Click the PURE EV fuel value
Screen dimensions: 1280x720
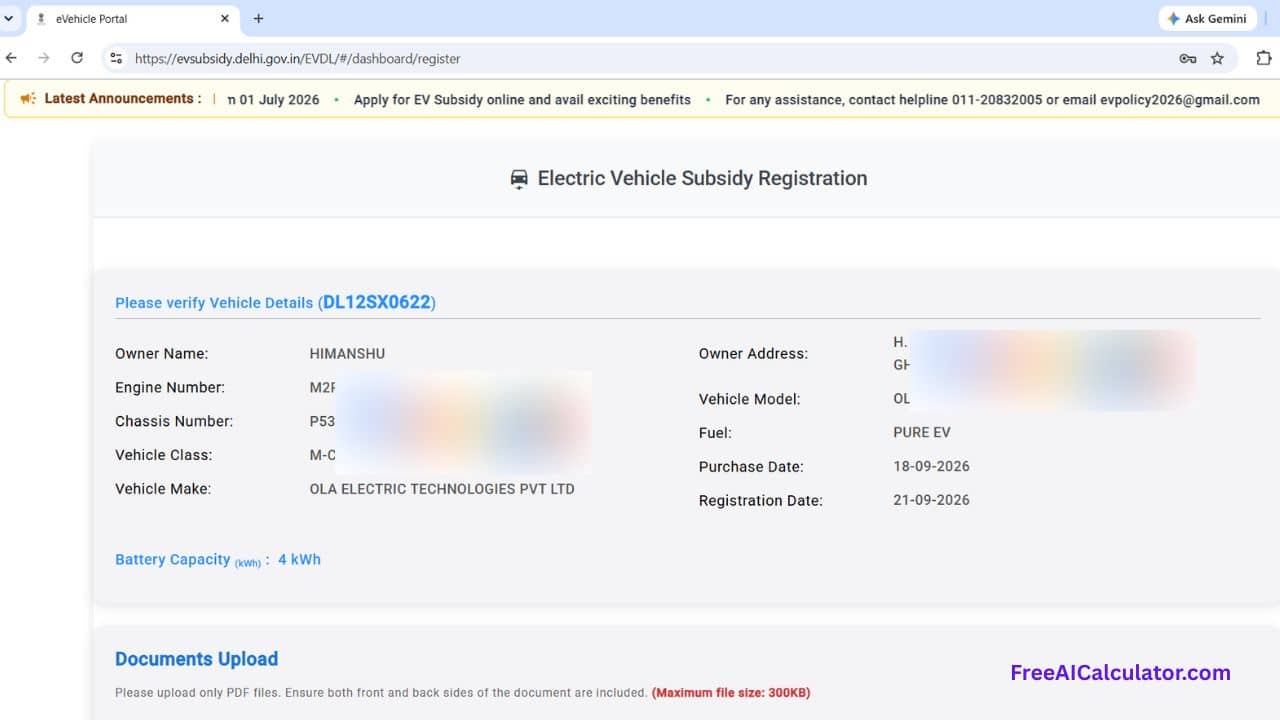pyautogui.click(x=922, y=433)
